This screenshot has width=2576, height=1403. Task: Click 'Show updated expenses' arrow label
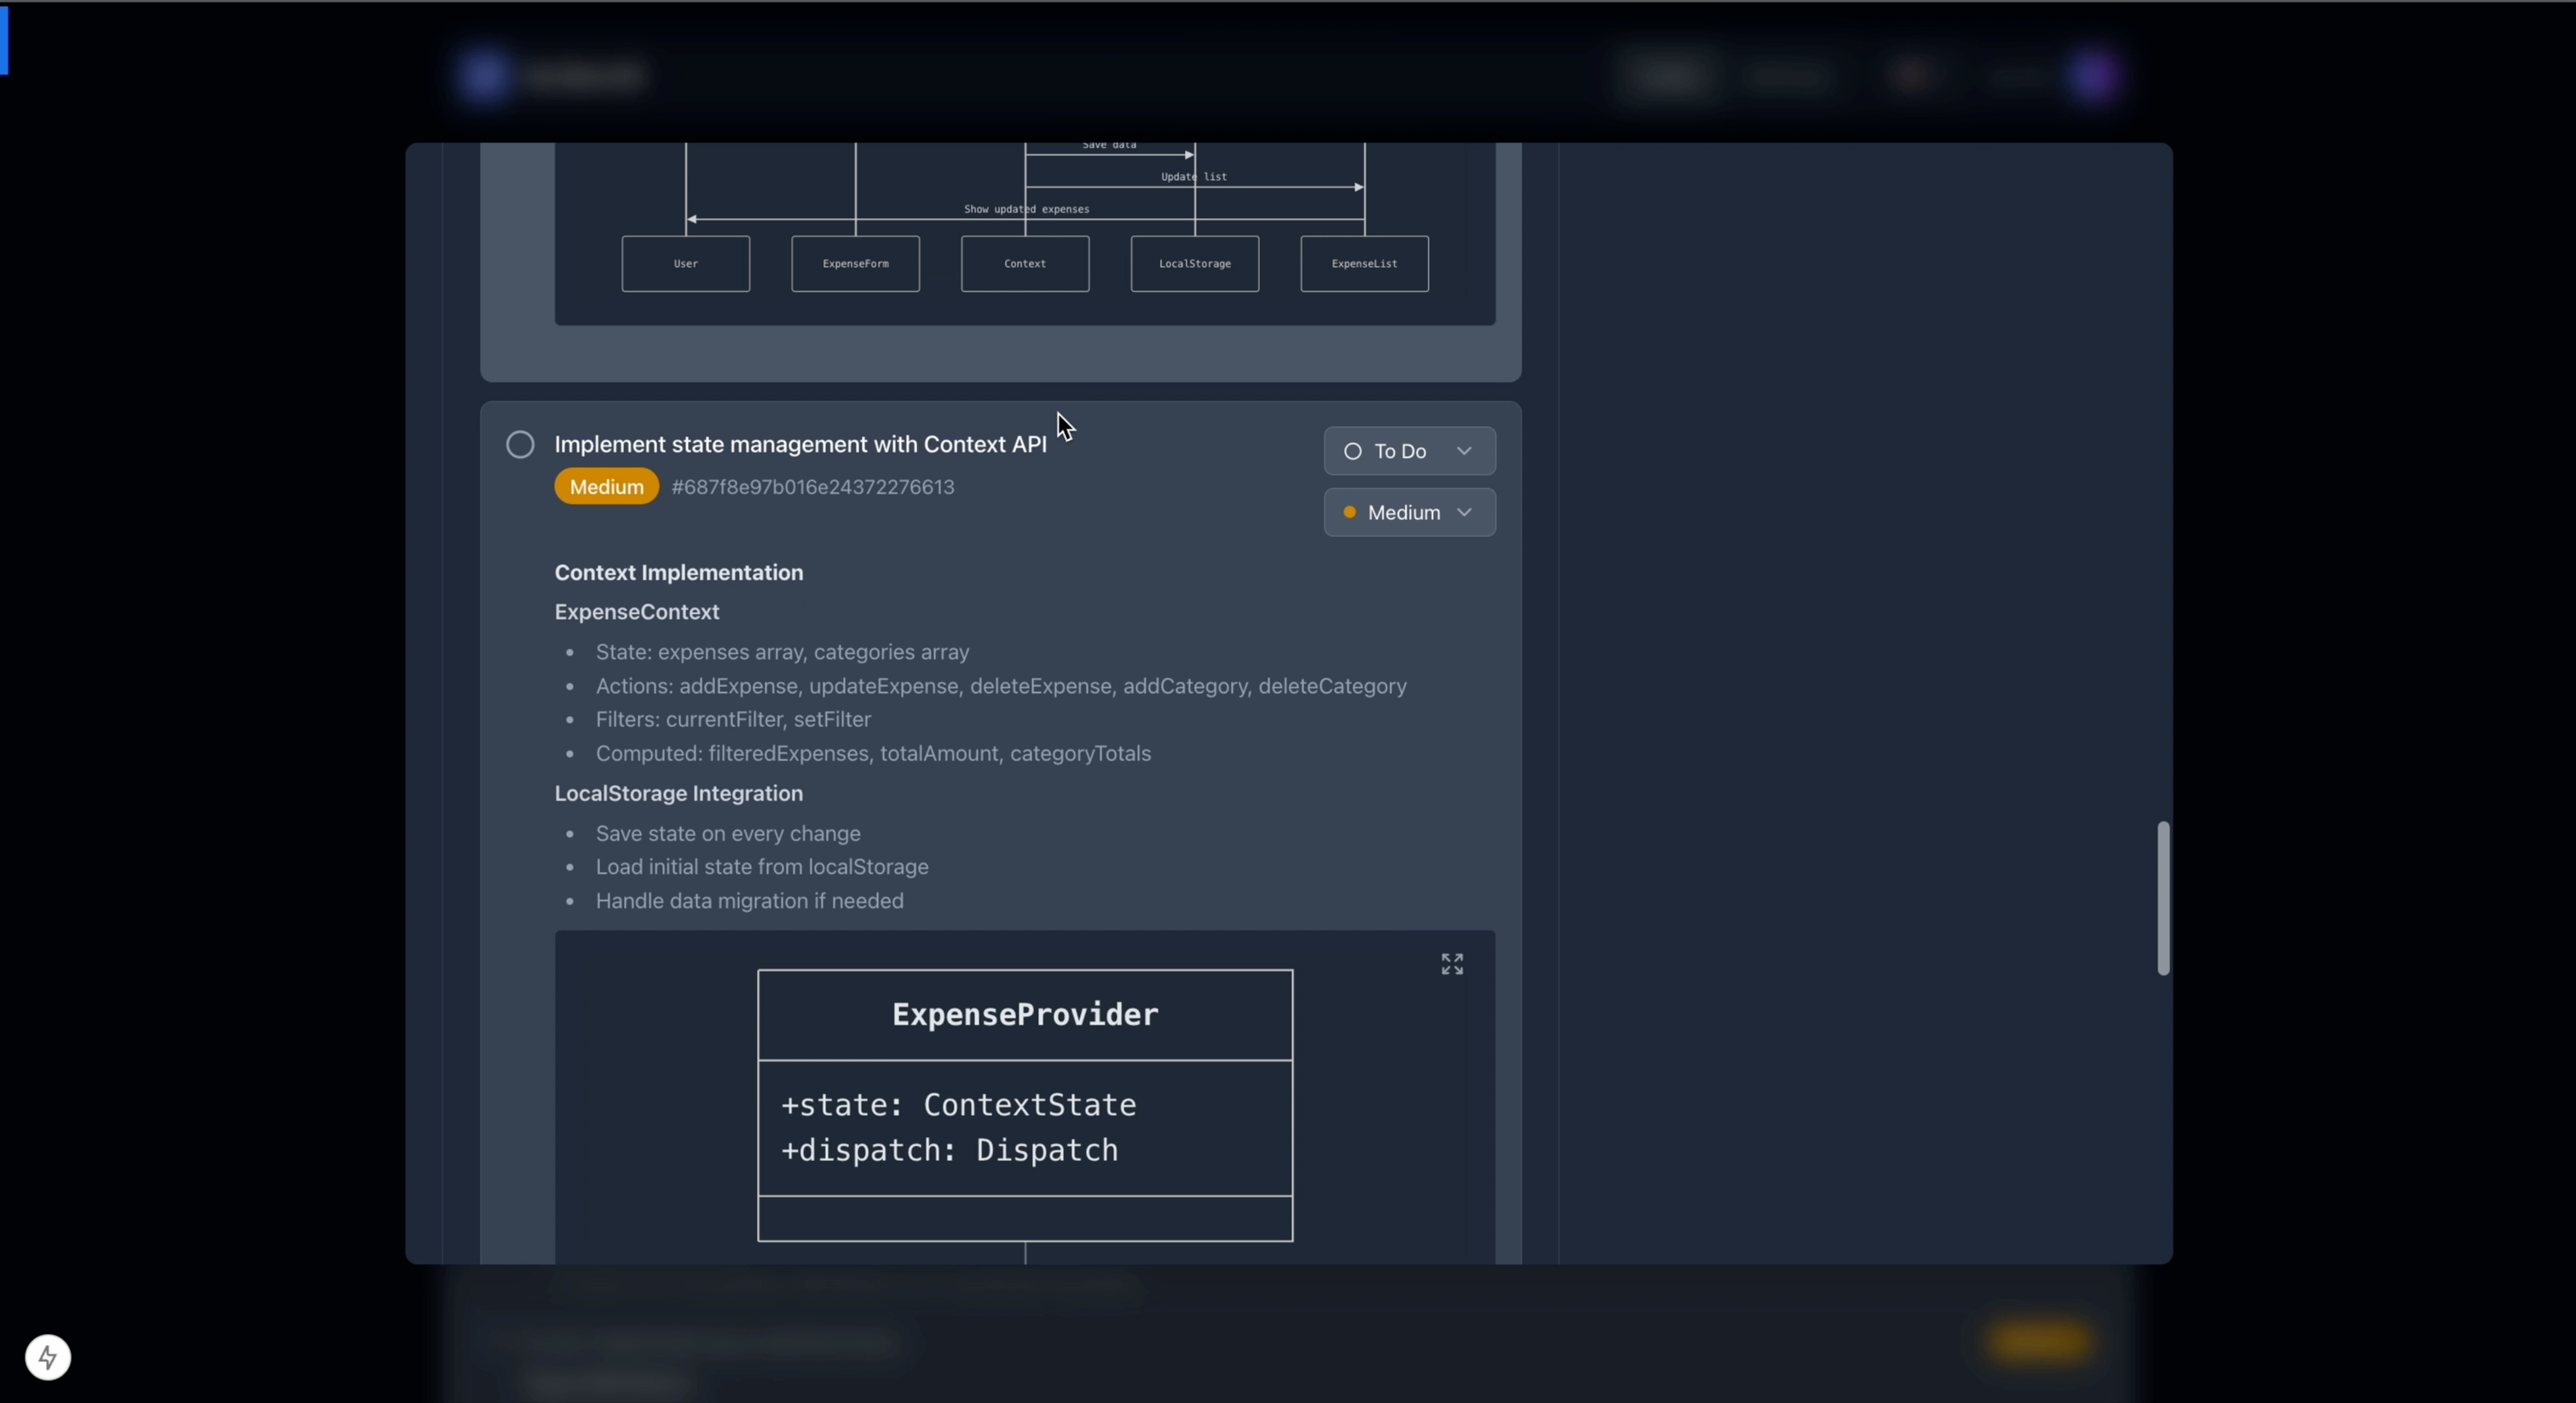pos(1026,209)
